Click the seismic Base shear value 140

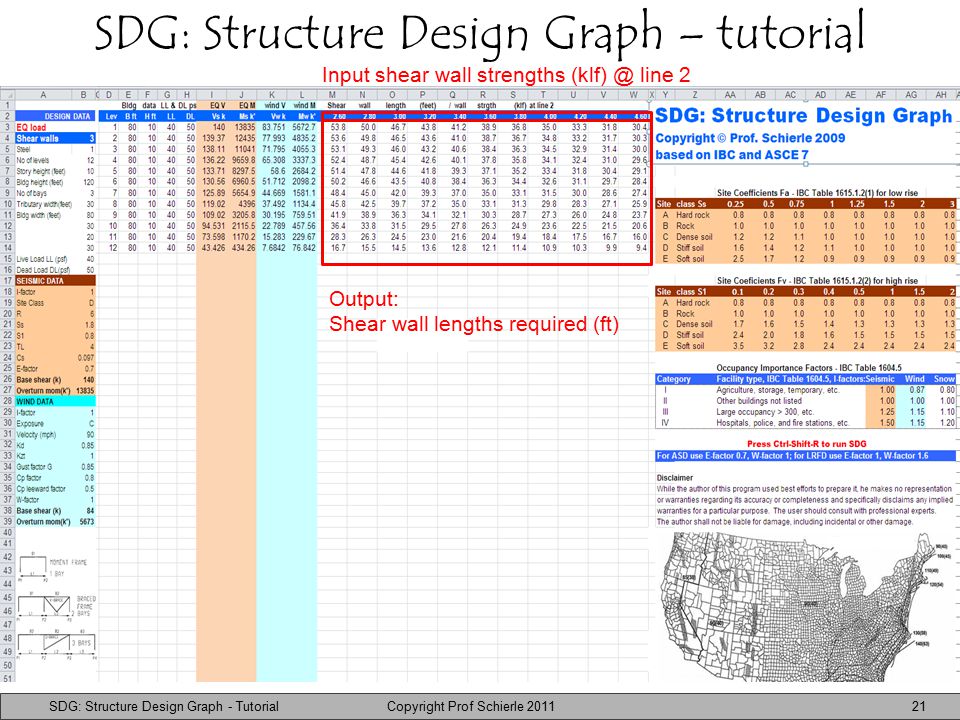[x=89, y=380]
